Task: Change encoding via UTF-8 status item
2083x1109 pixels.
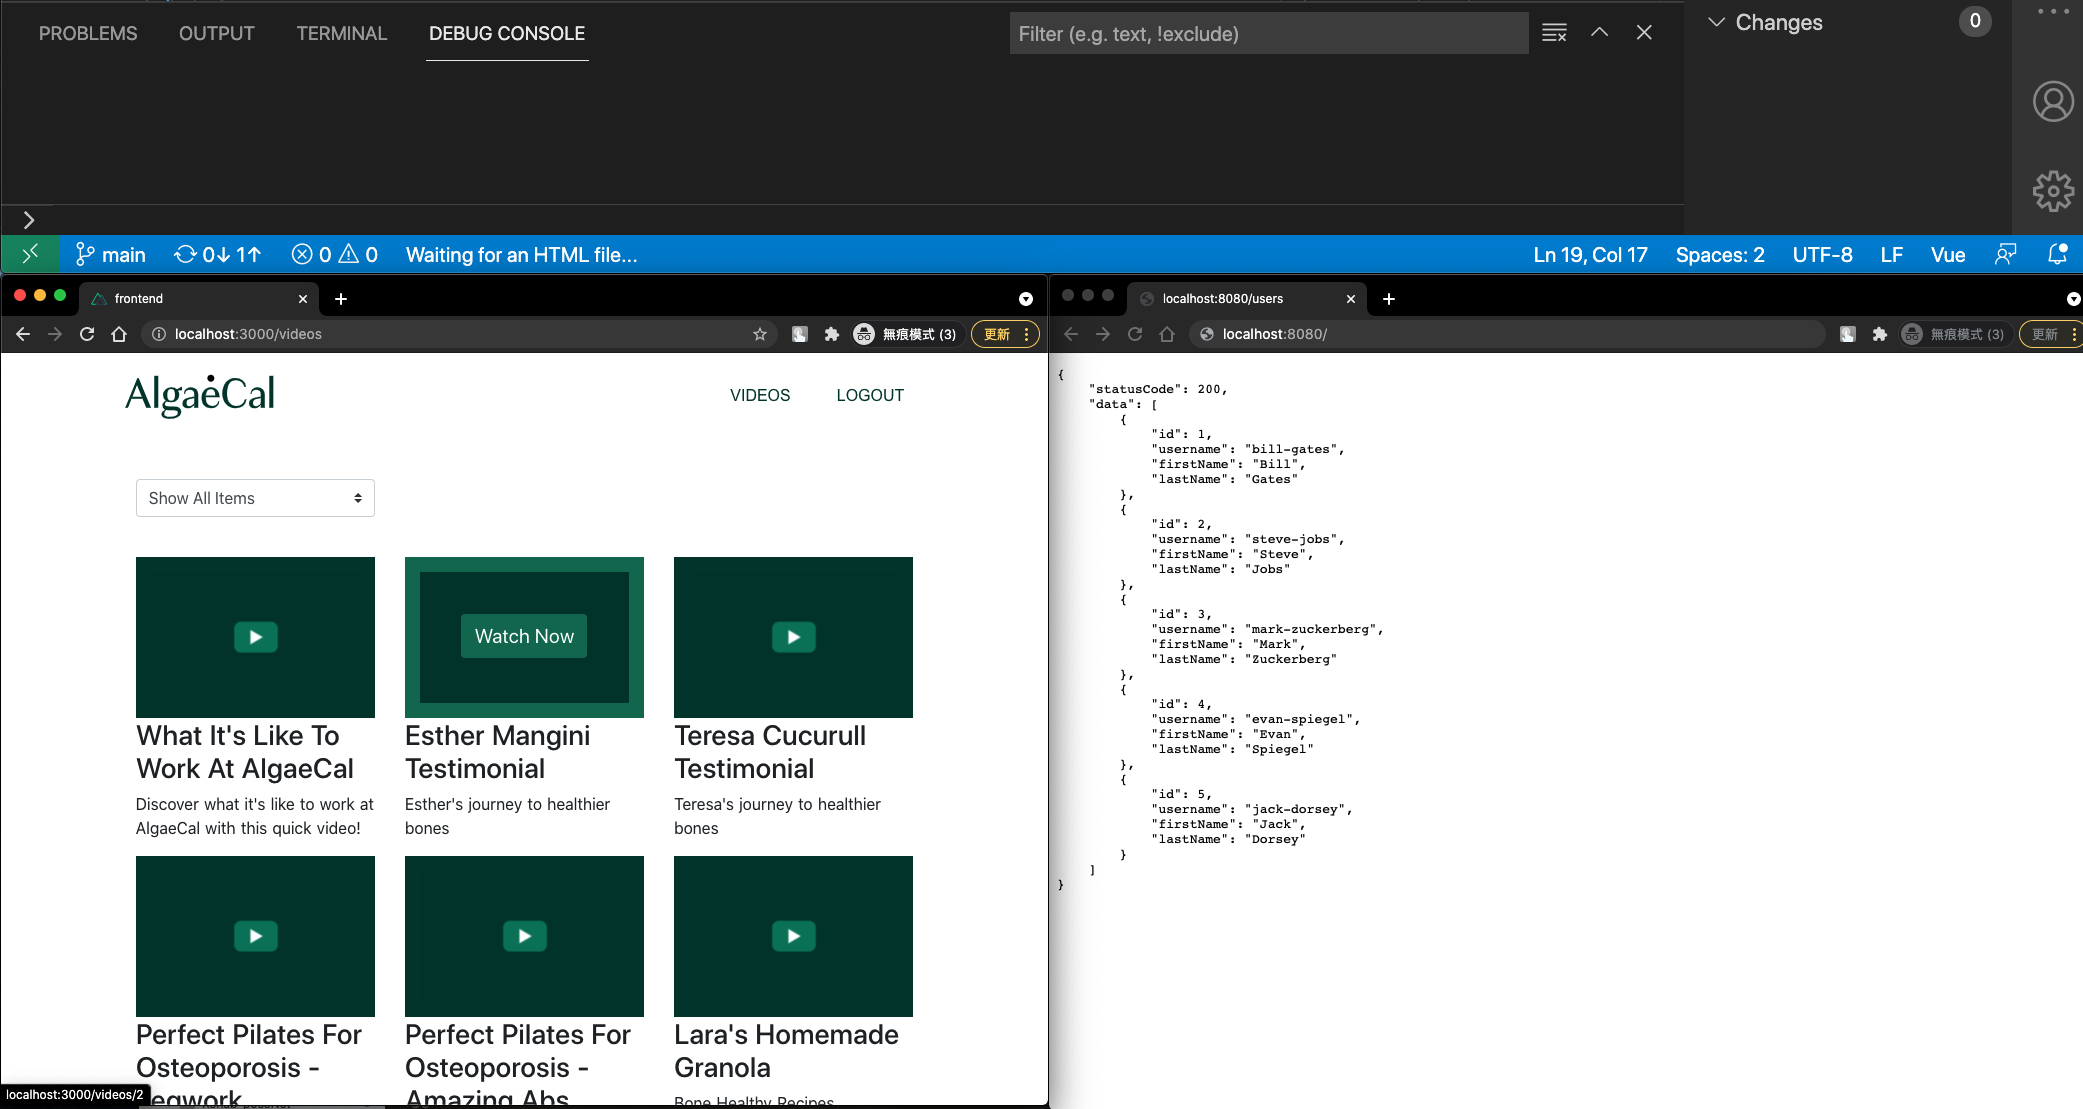Action: click(x=1822, y=254)
